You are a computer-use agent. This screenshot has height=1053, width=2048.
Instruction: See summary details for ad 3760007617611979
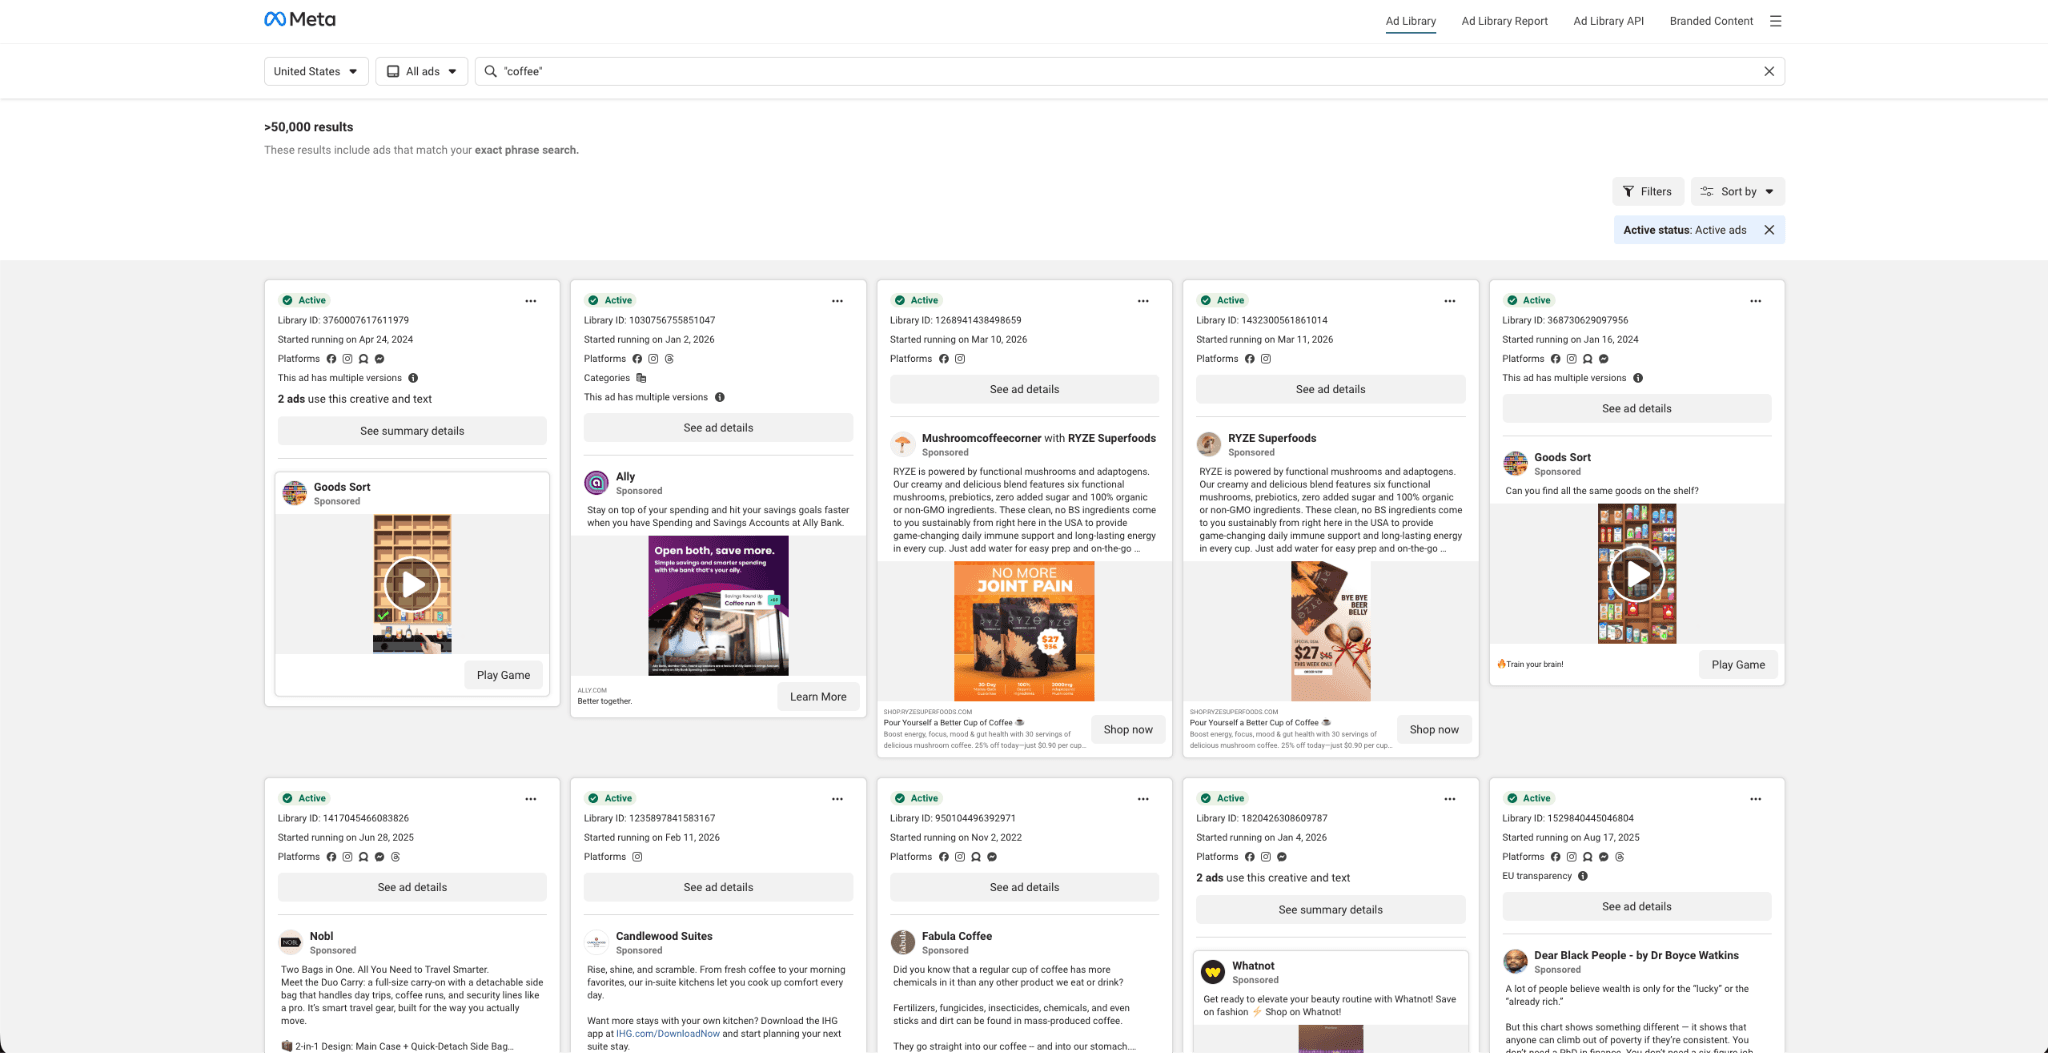(412, 431)
